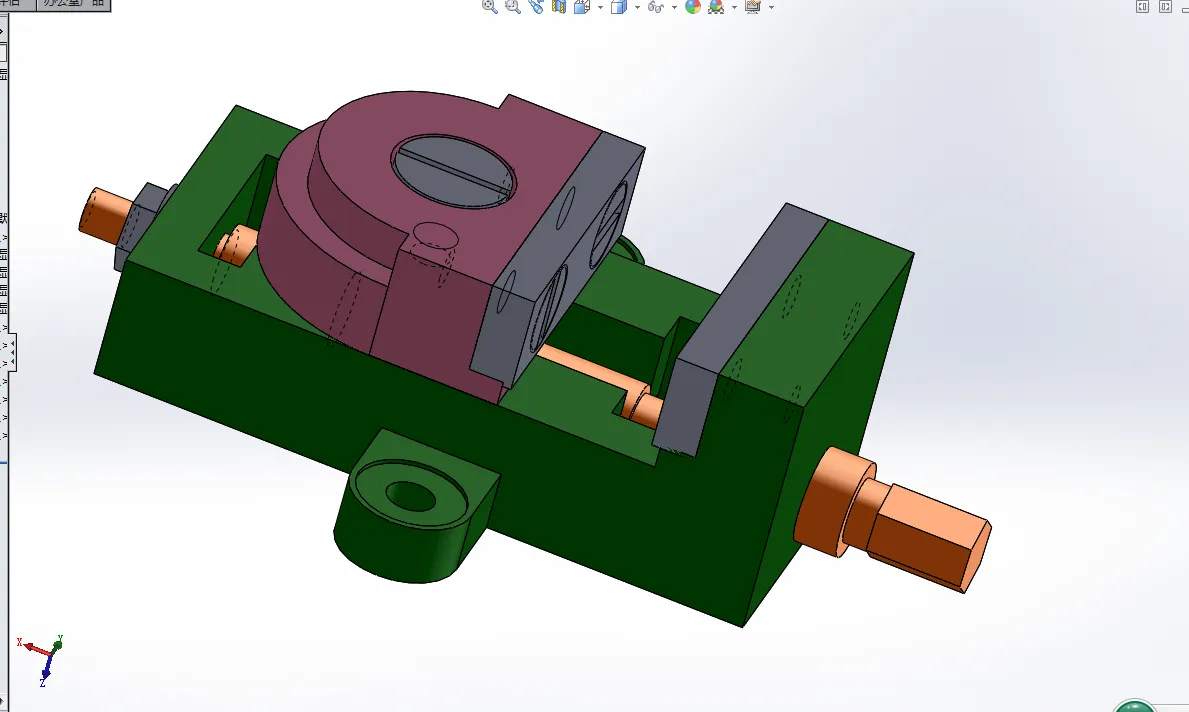Click the Edit Appearance color ball icon
Screen dimensions: 1189x712
pyautogui.click(x=693, y=7)
